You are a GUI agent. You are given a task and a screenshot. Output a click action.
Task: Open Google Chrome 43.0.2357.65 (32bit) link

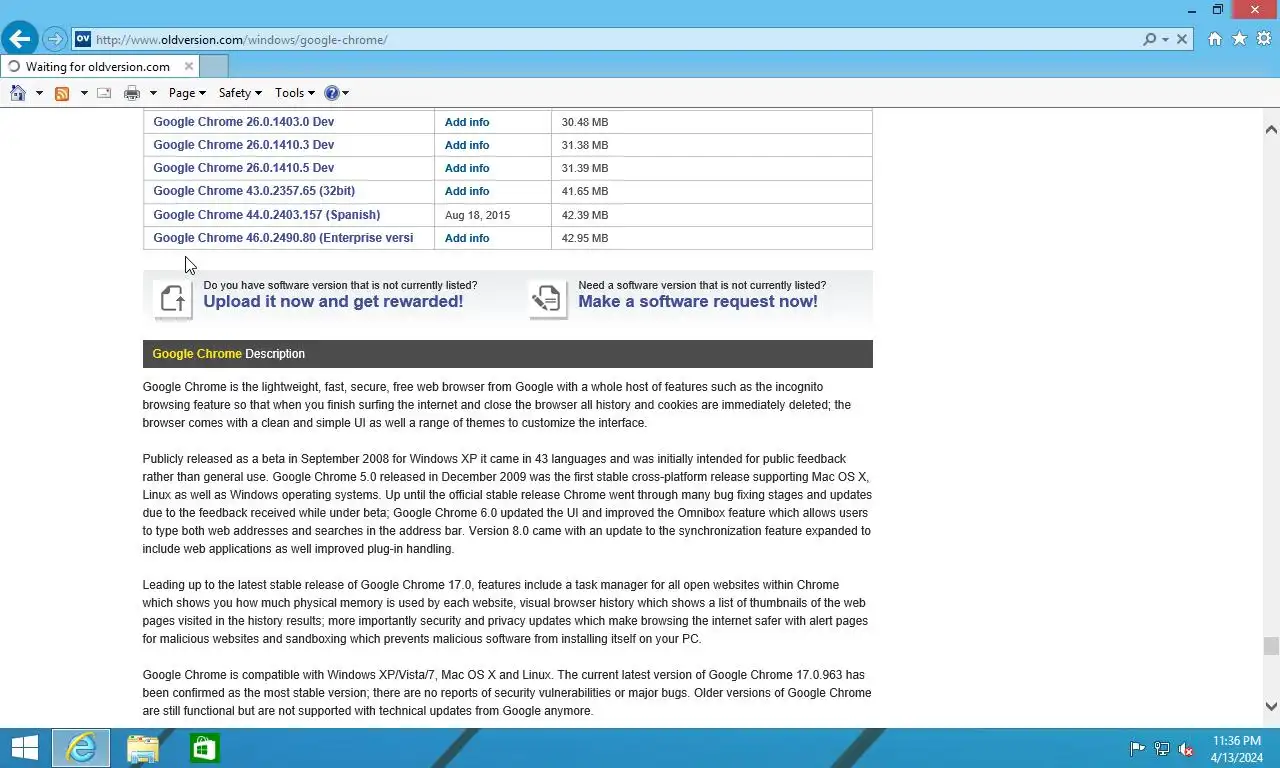[254, 191]
